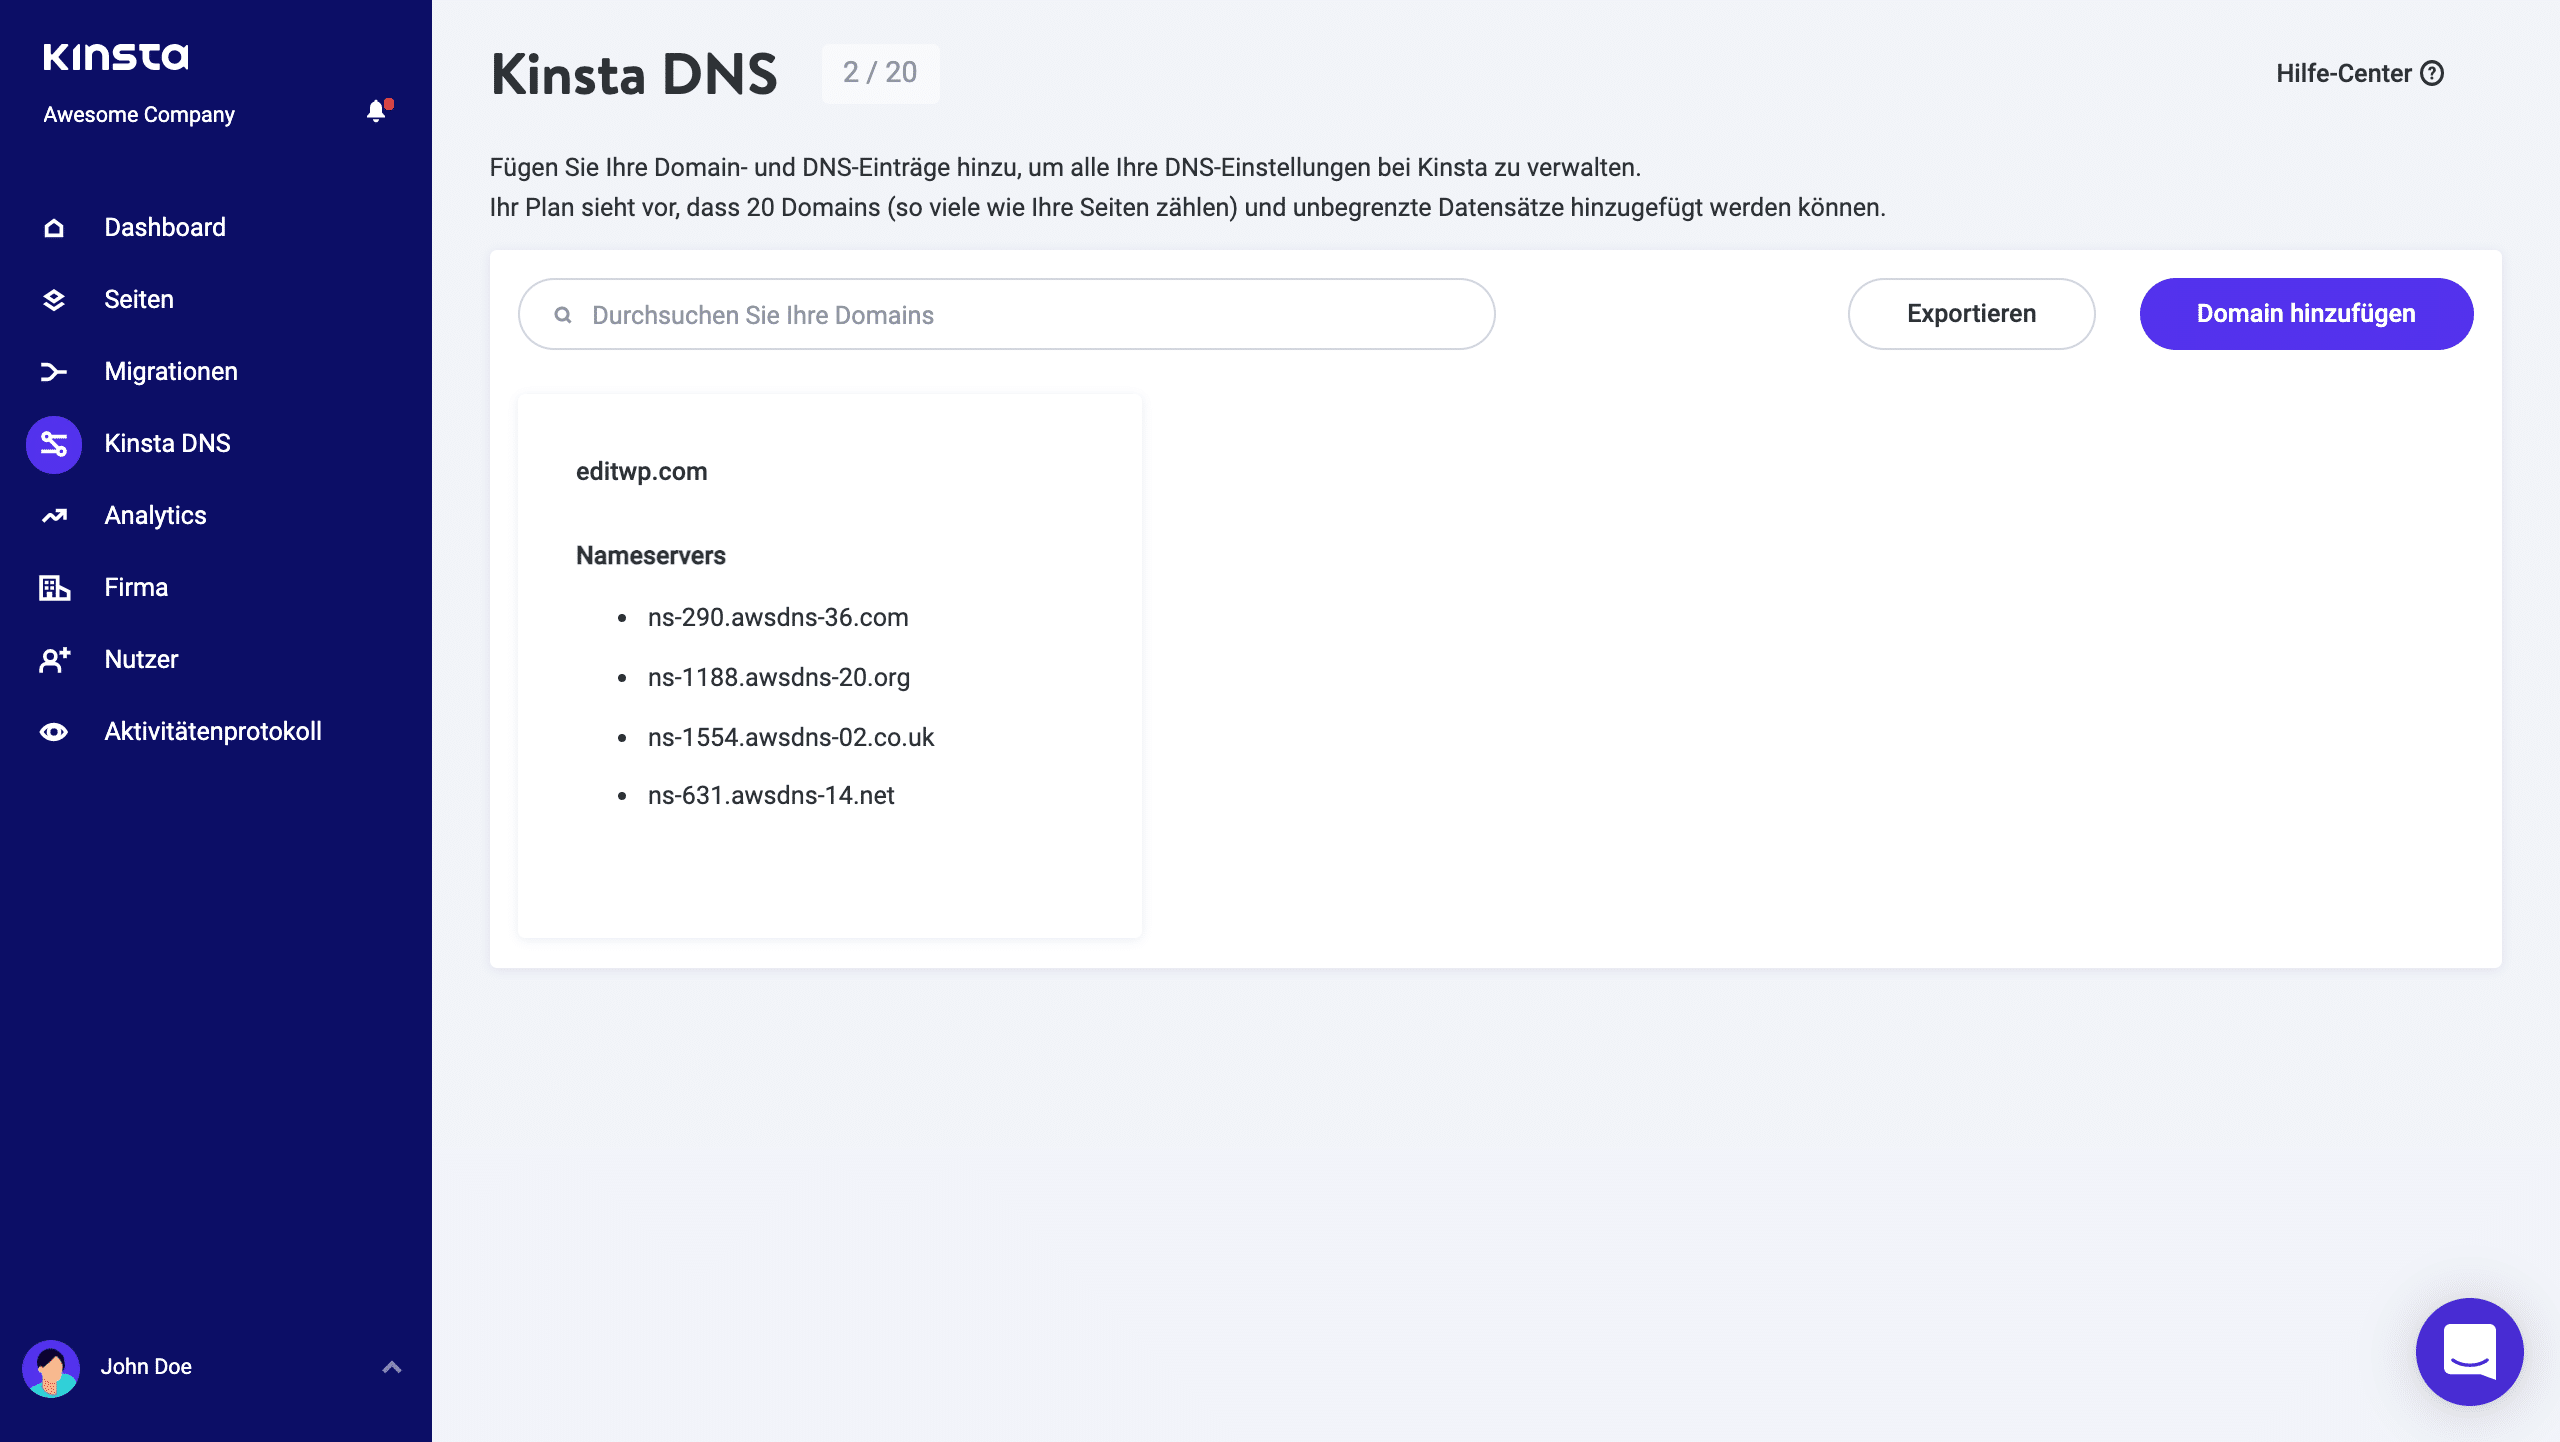Click the editwp.com domain entry
Screen dimensions: 2560x1442
point(642,470)
